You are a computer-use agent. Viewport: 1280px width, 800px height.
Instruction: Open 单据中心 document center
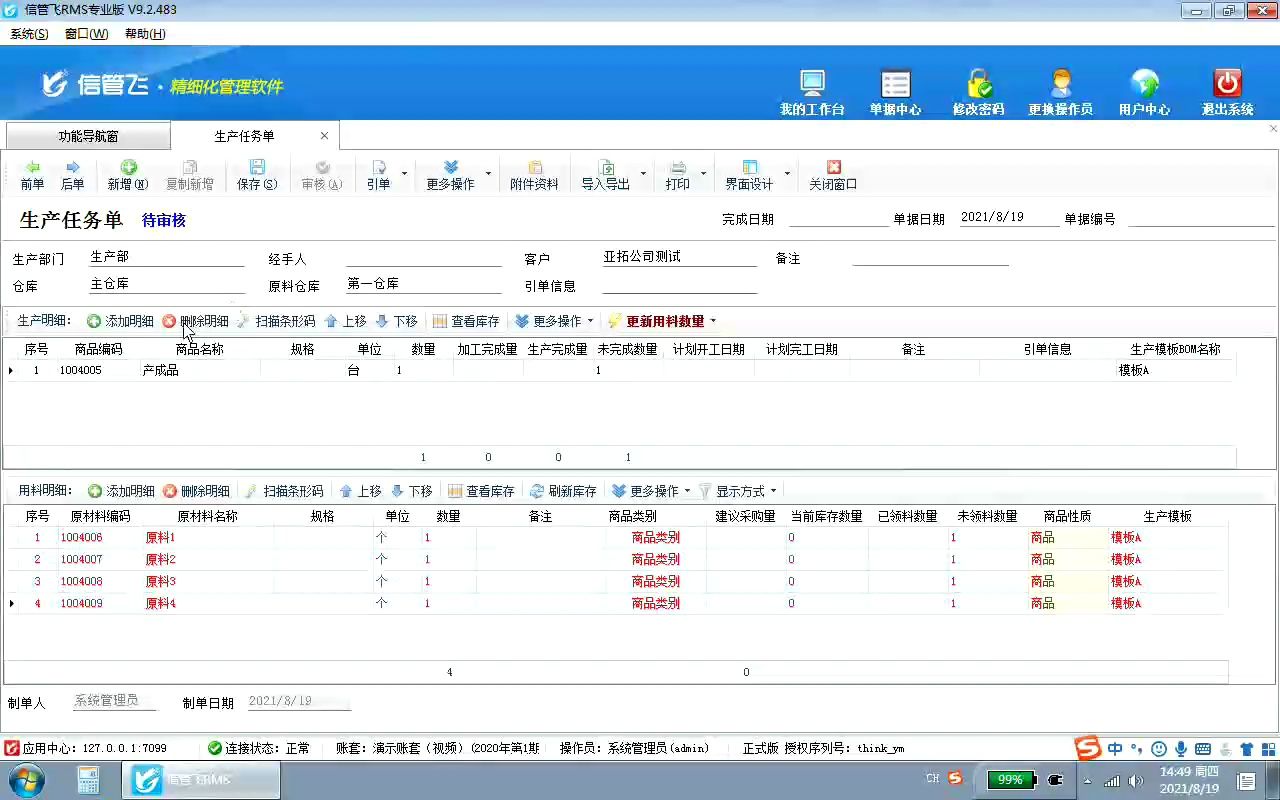tap(895, 93)
